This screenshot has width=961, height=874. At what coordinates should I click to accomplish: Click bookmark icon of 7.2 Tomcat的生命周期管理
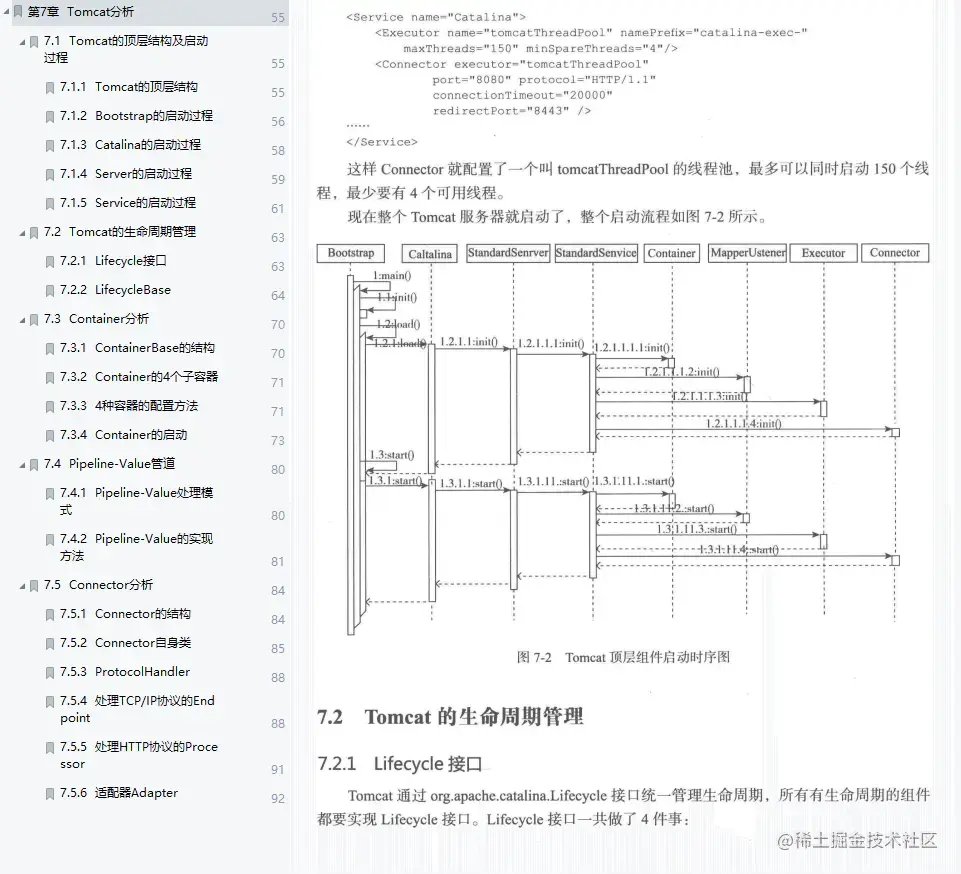[x=34, y=233]
